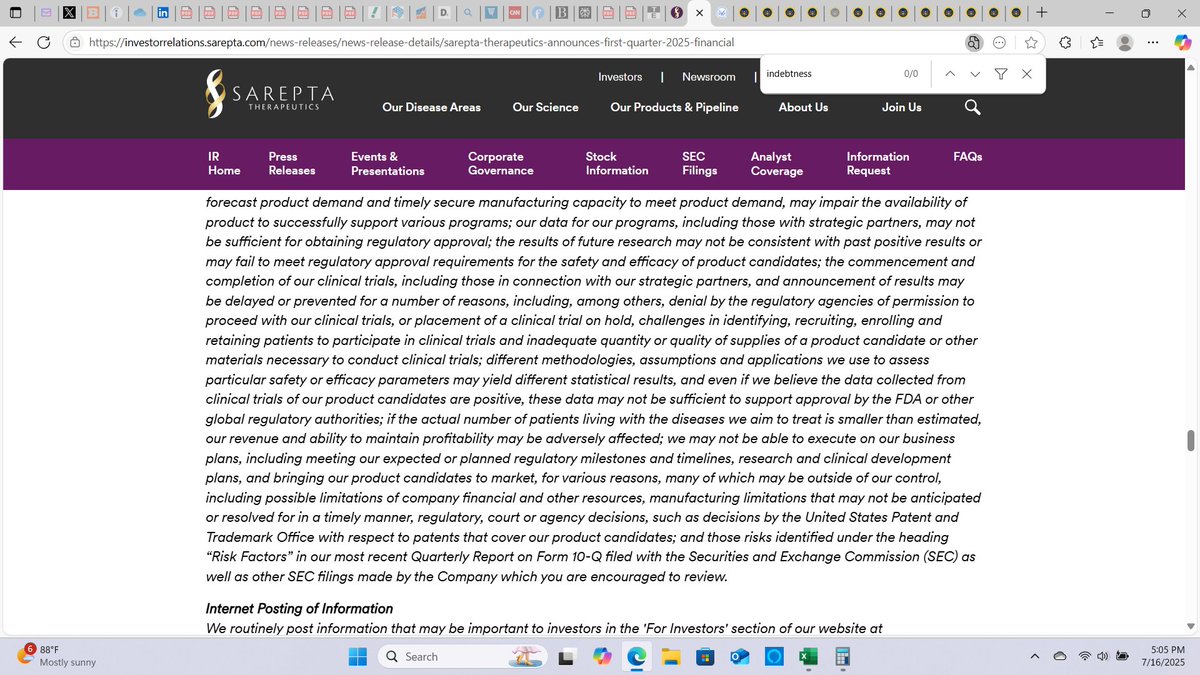This screenshot has width=1200, height=675.
Task: Open the Wi-Fi network tray icon
Action: (x=1085, y=656)
